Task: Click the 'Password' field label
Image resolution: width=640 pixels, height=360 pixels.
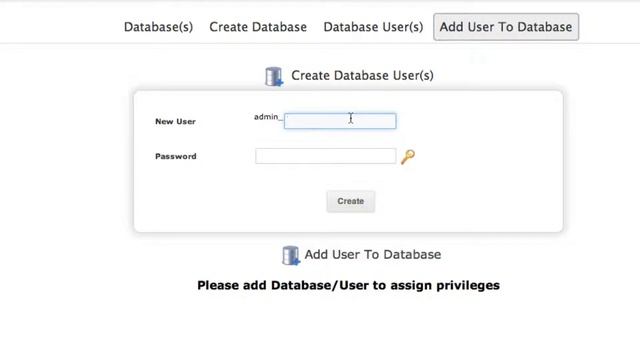Action: click(x=176, y=156)
